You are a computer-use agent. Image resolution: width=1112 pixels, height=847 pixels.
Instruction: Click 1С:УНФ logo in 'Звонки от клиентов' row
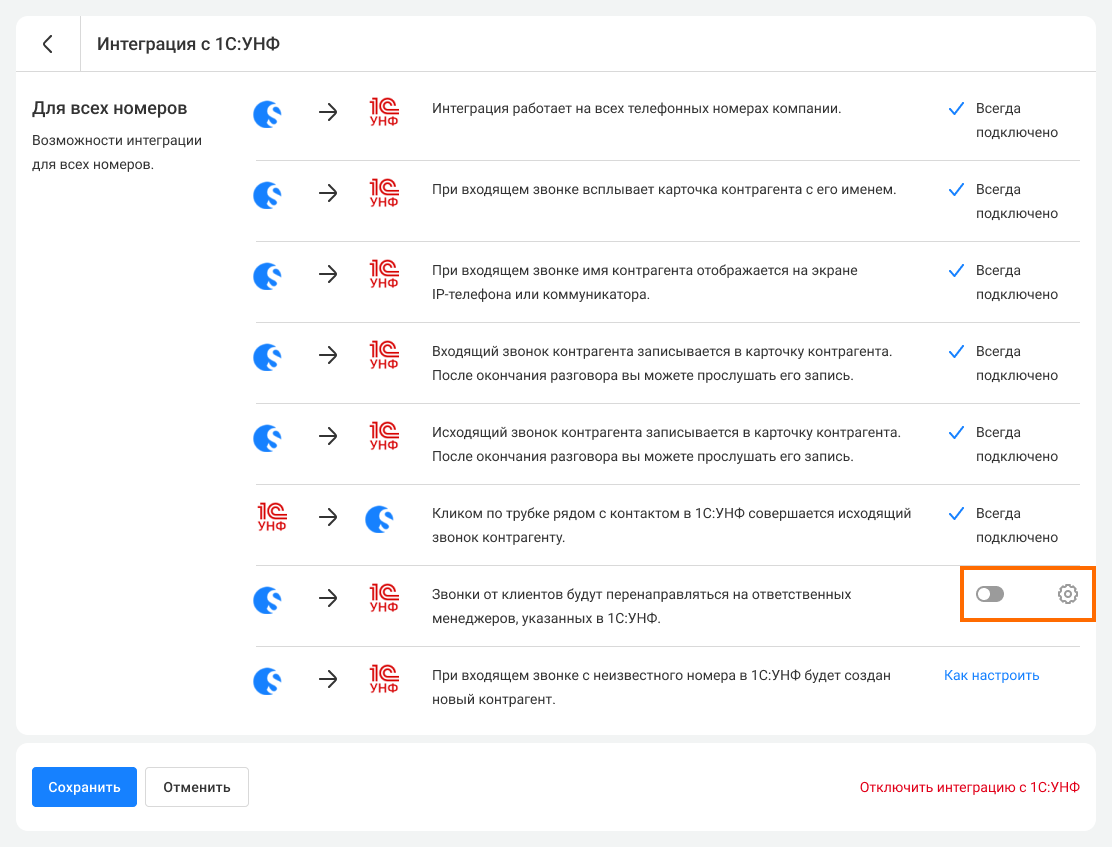click(x=384, y=597)
